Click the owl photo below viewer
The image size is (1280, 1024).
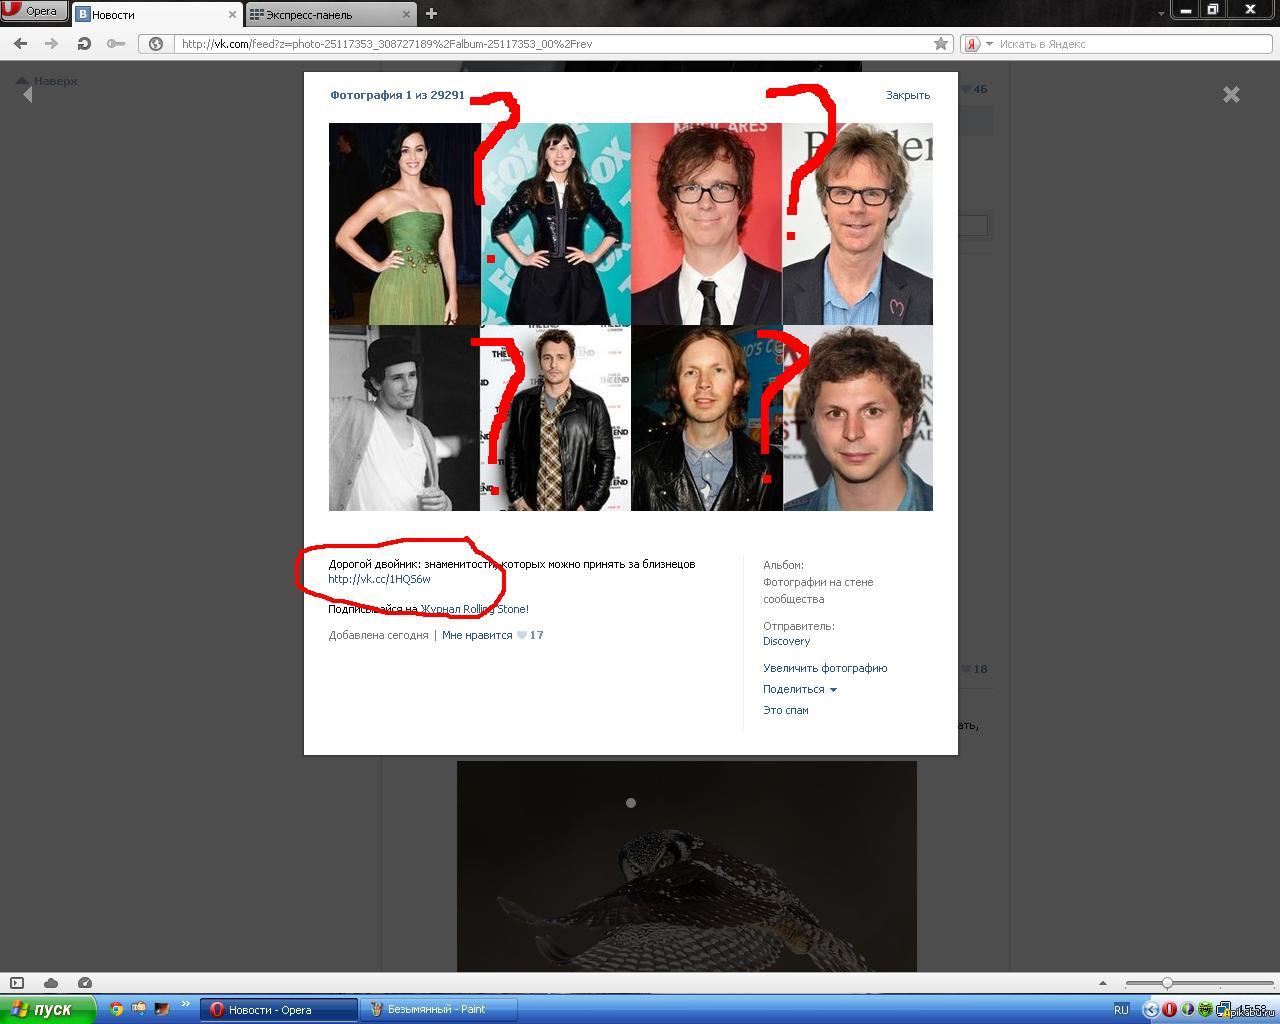coord(687,866)
